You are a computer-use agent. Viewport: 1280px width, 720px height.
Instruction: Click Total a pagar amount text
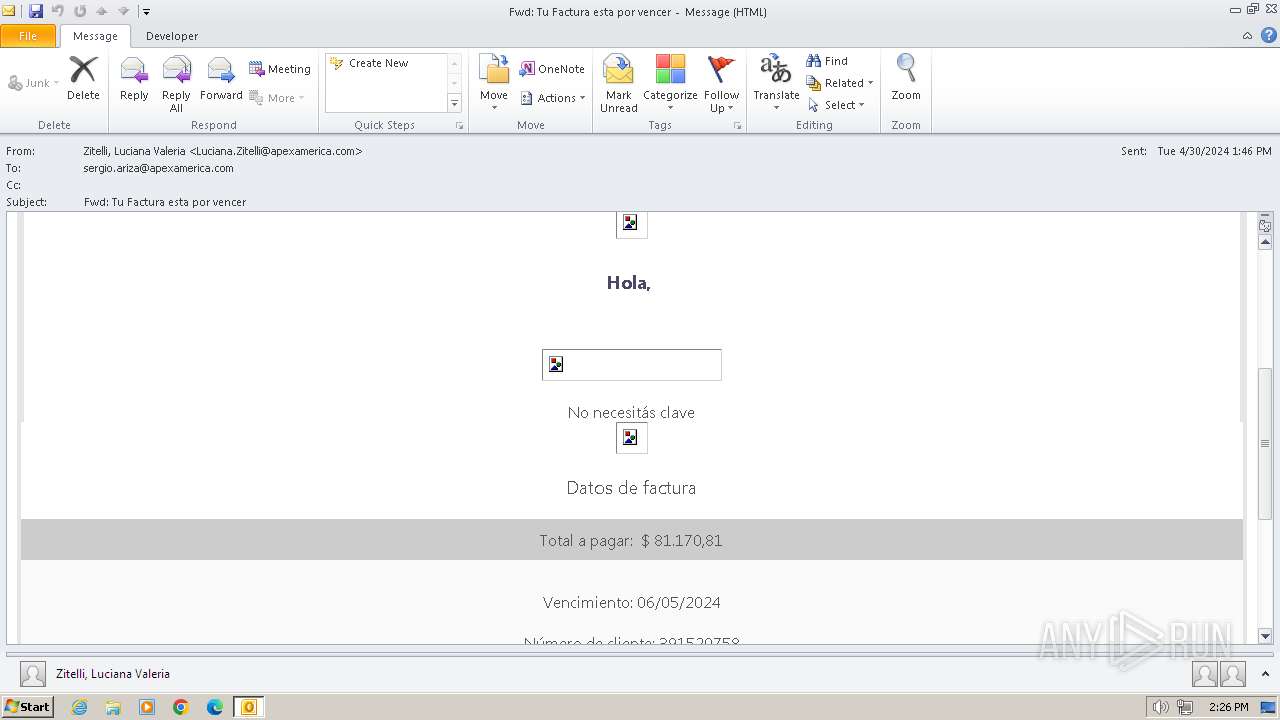point(631,540)
